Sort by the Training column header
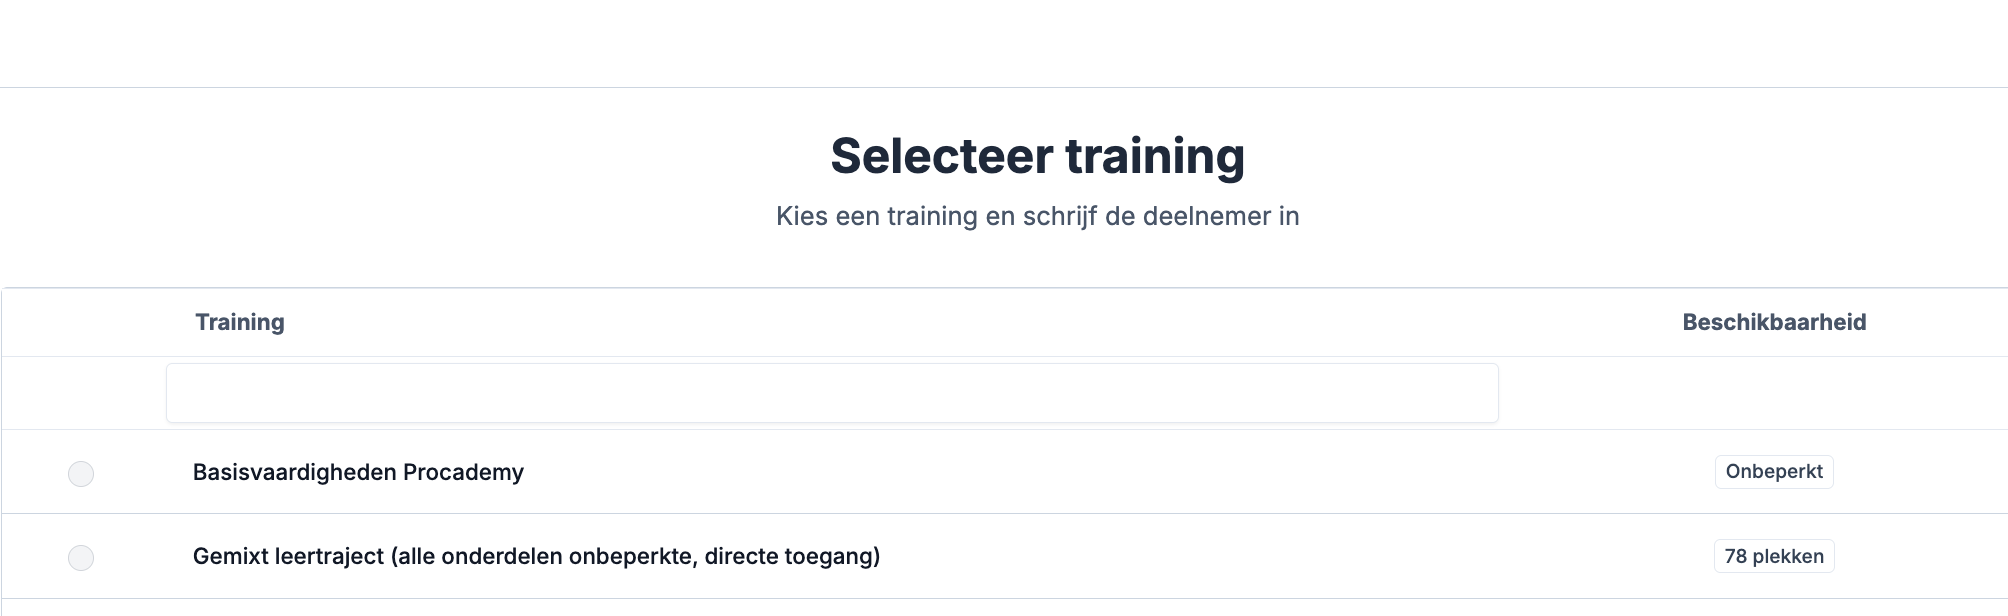Screen dimensions: 2008x616 [x=239, y=322]
